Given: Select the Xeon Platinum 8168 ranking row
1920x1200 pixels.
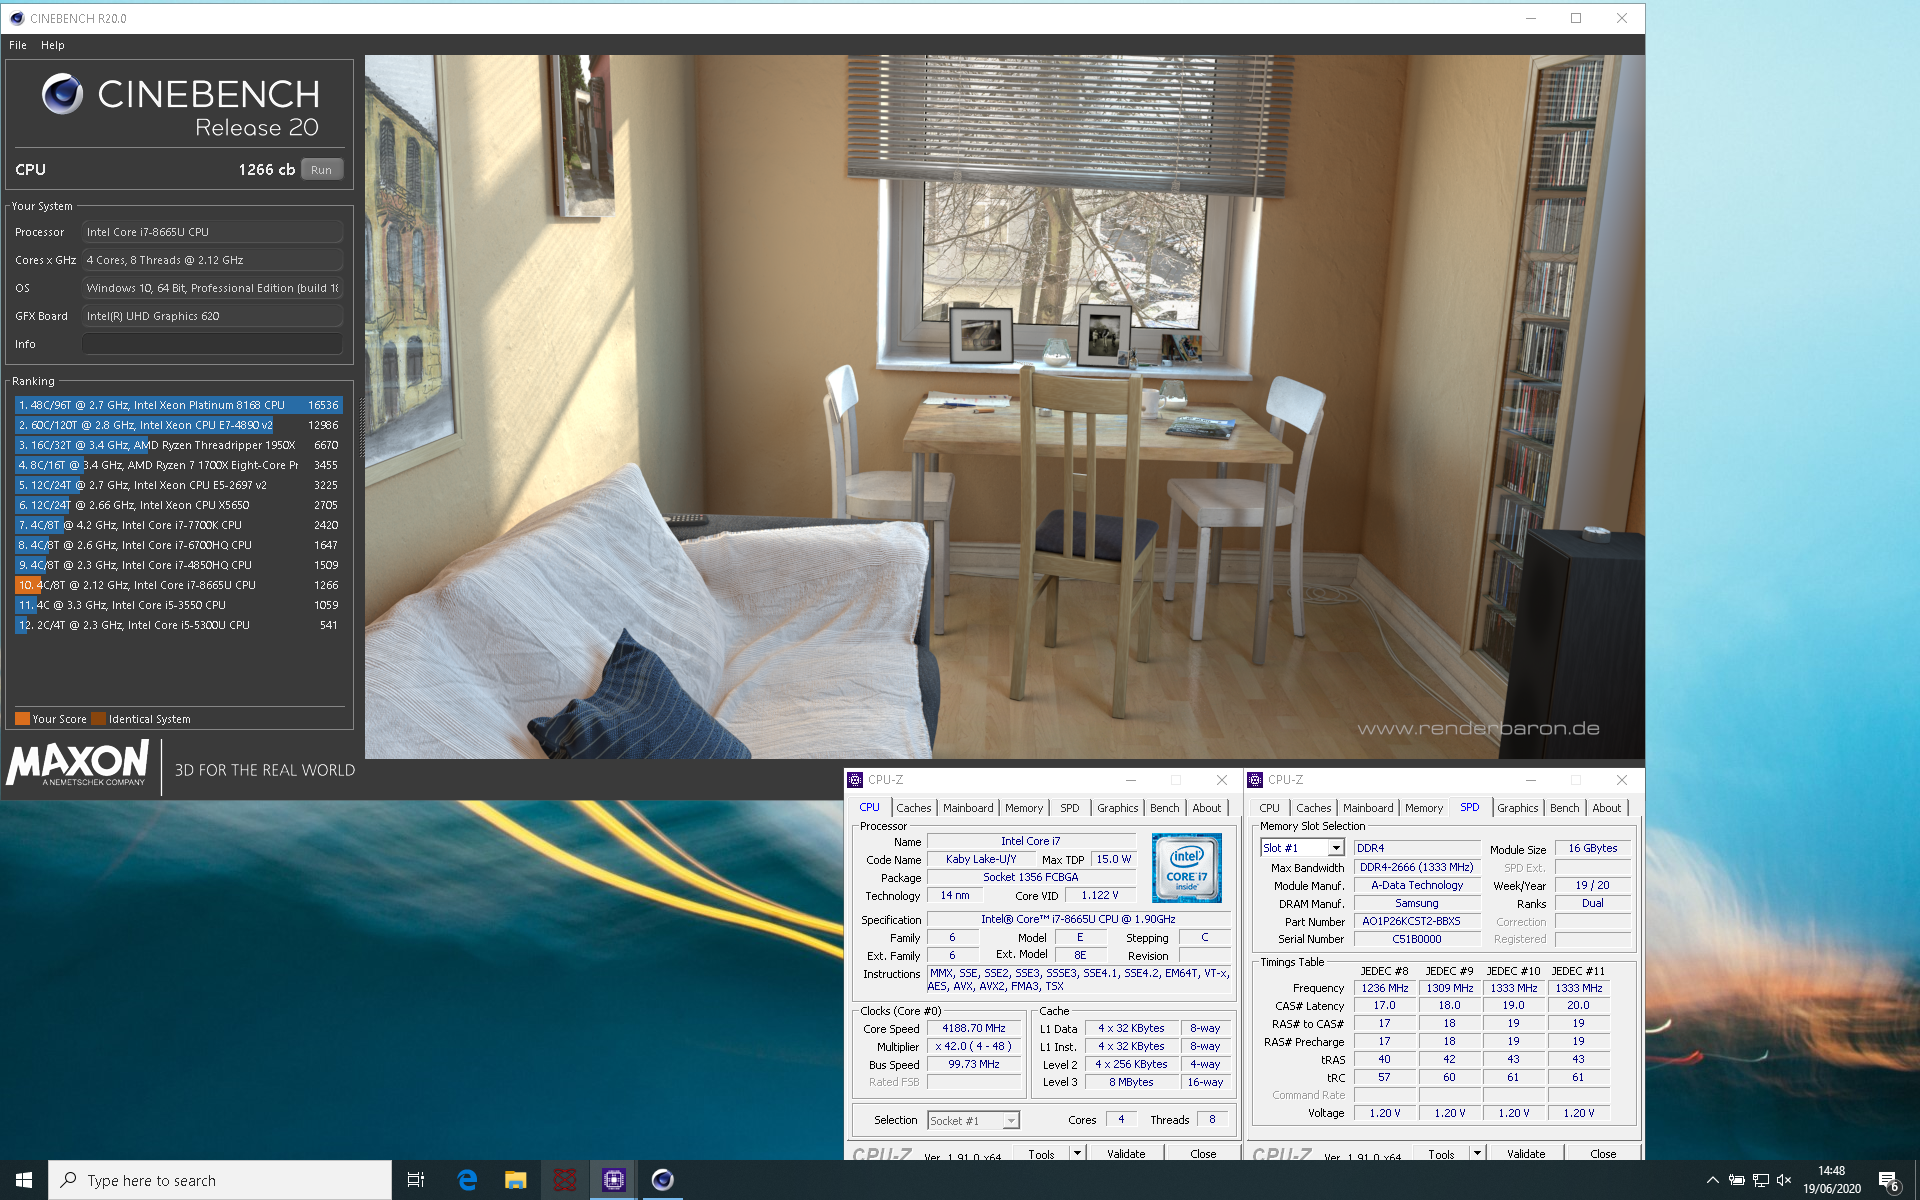Looking at the screenshot, I should (x=179, y=405).
